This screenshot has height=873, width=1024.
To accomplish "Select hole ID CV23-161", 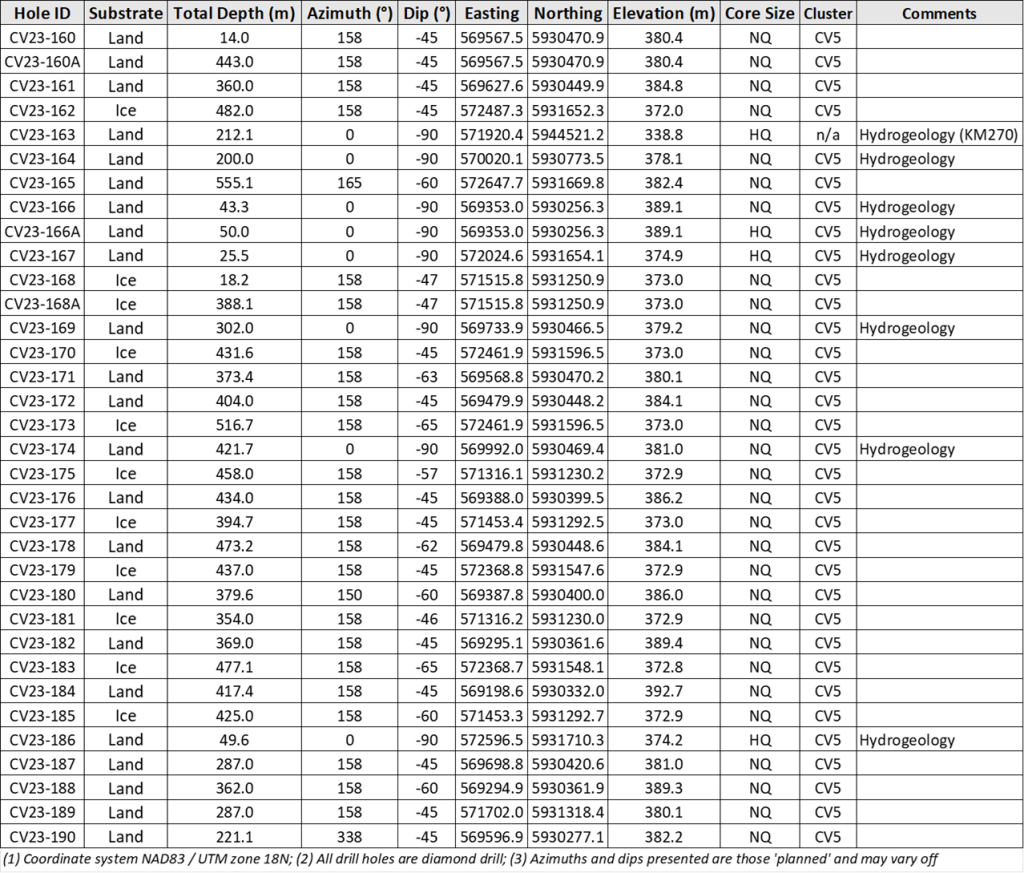I will 42,86.
